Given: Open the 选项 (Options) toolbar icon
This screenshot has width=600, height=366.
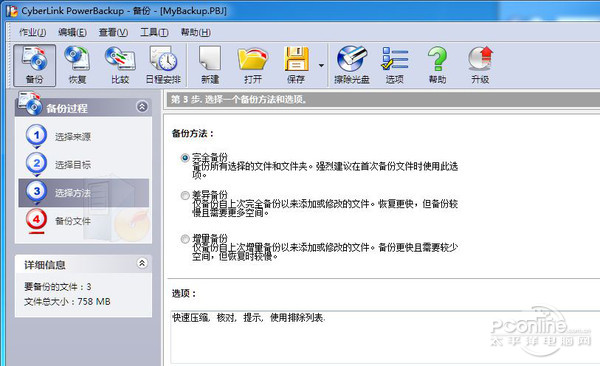Looking at the screenshot, I should click(395, 65).
